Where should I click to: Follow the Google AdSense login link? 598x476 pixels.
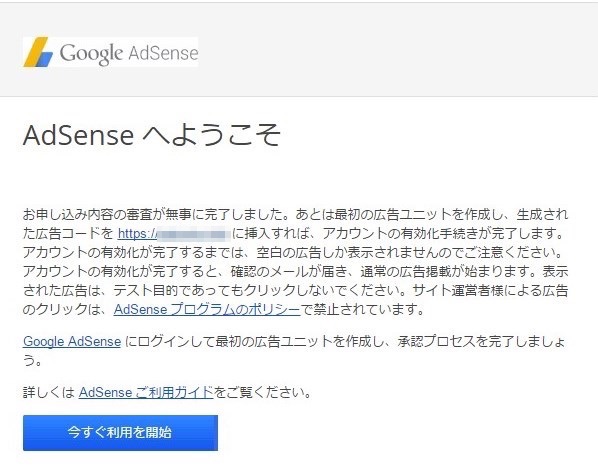[x=72, y=341]
